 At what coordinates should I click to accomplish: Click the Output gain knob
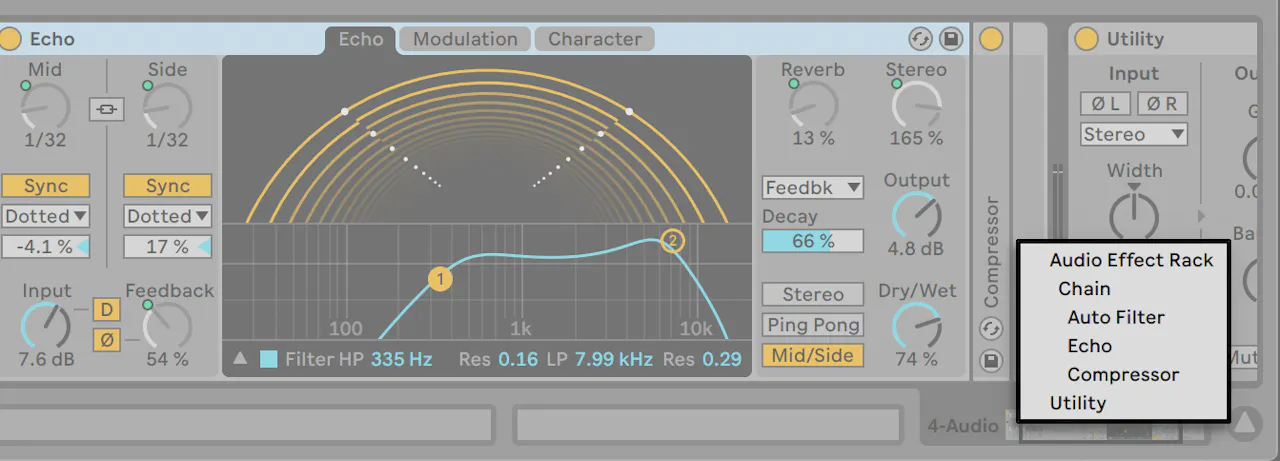coord(916,214)
